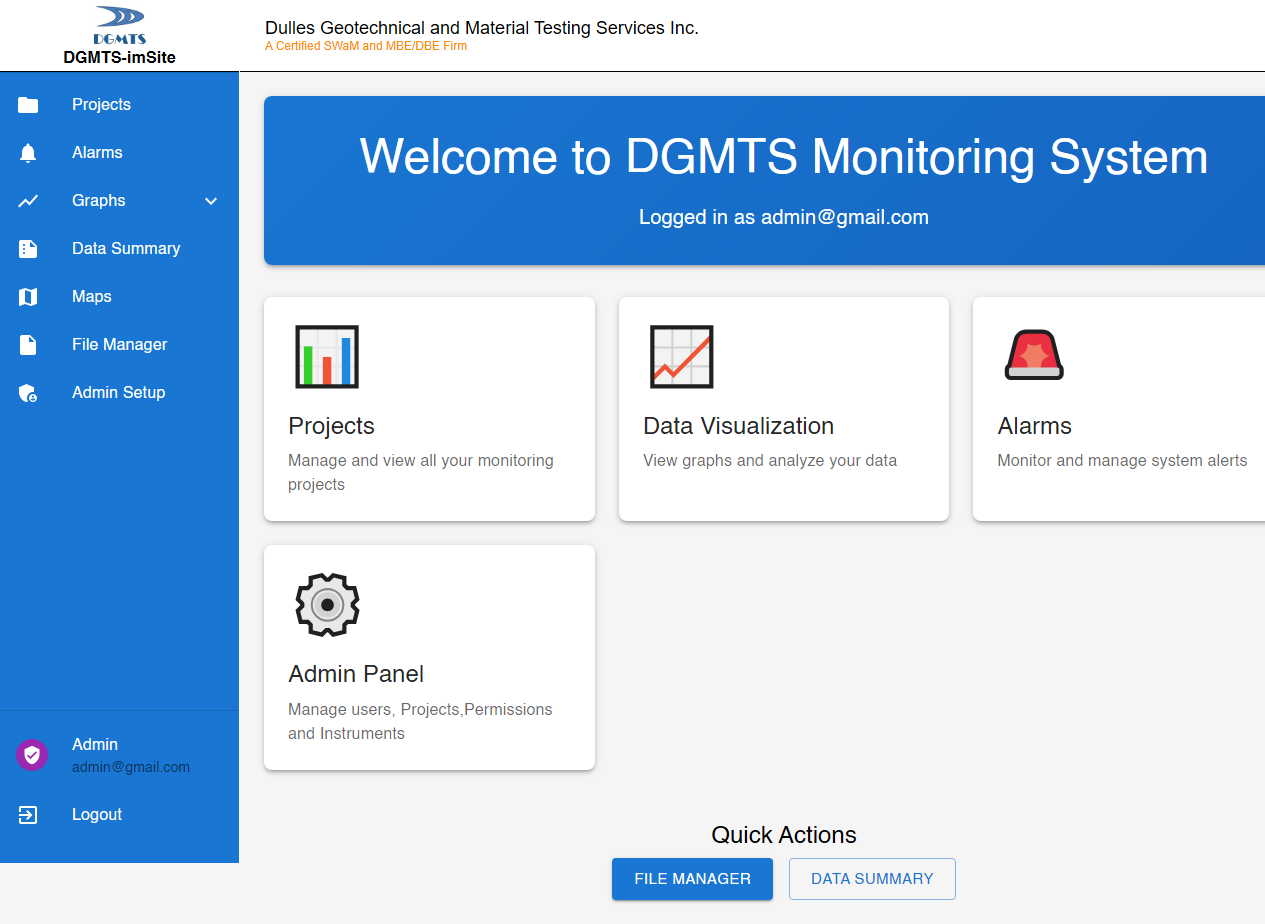Click the bell icon for Alarms
This screenshot has width=1265, height=924.
point(28,153)
